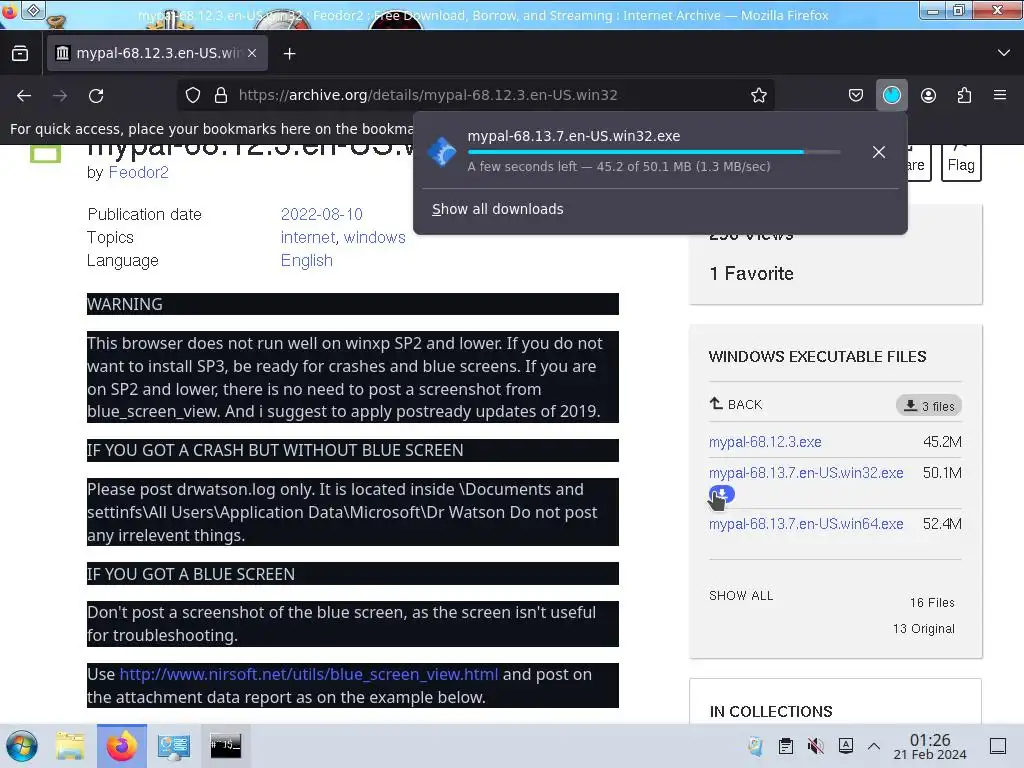Open clock showing 01:26

click(x=930, y=746)
